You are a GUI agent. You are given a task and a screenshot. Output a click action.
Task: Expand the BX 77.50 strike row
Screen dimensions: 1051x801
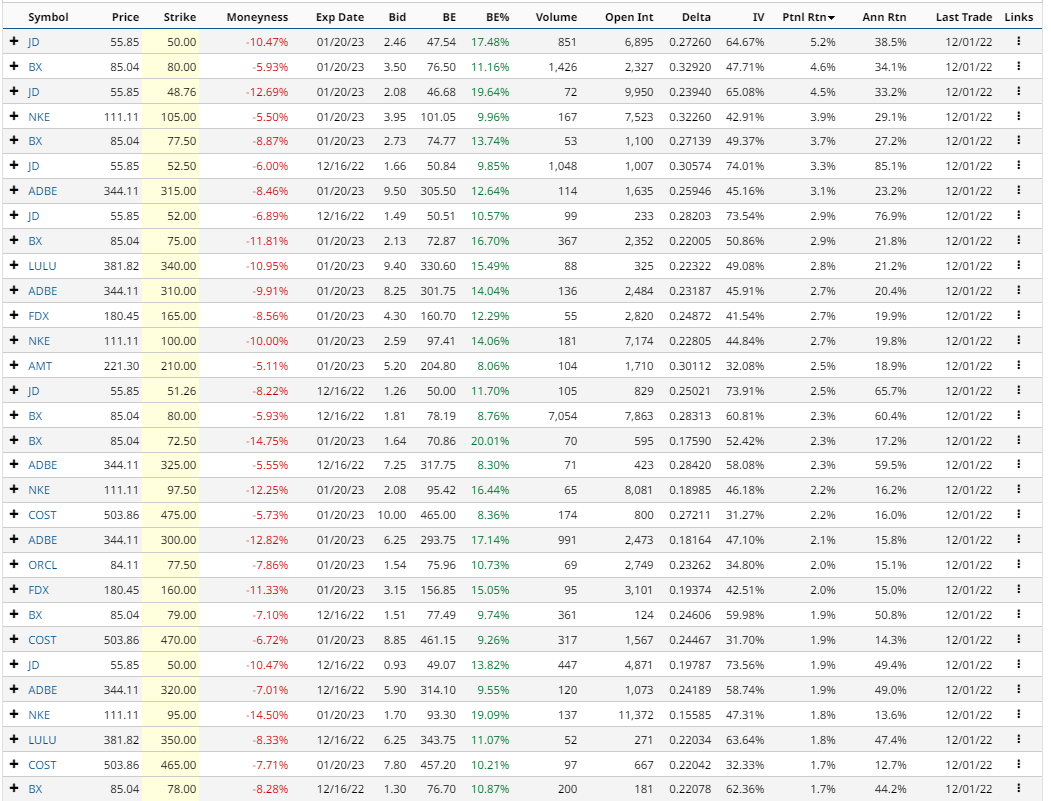coord(13,141)
